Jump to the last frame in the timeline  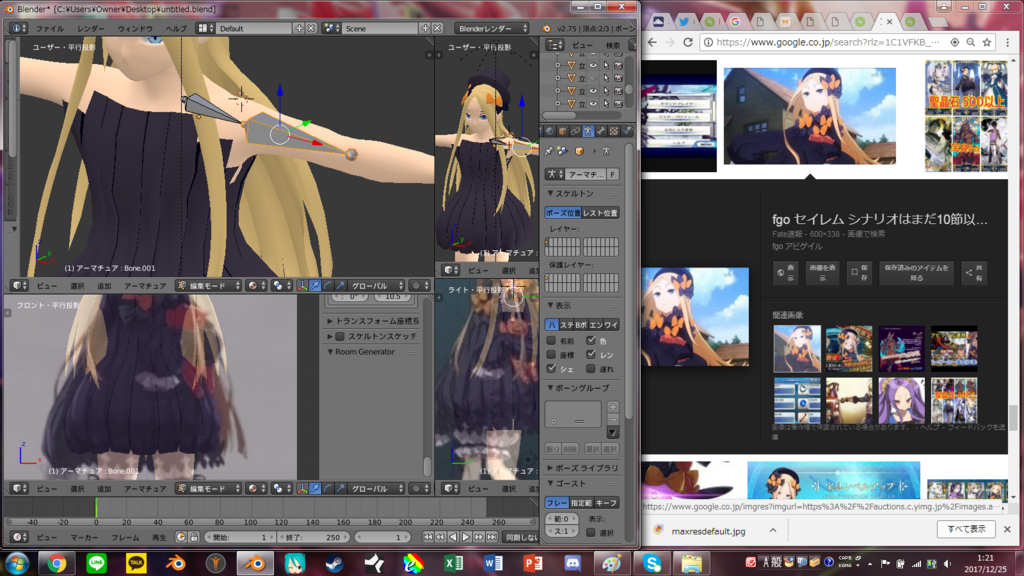(491, 537)
